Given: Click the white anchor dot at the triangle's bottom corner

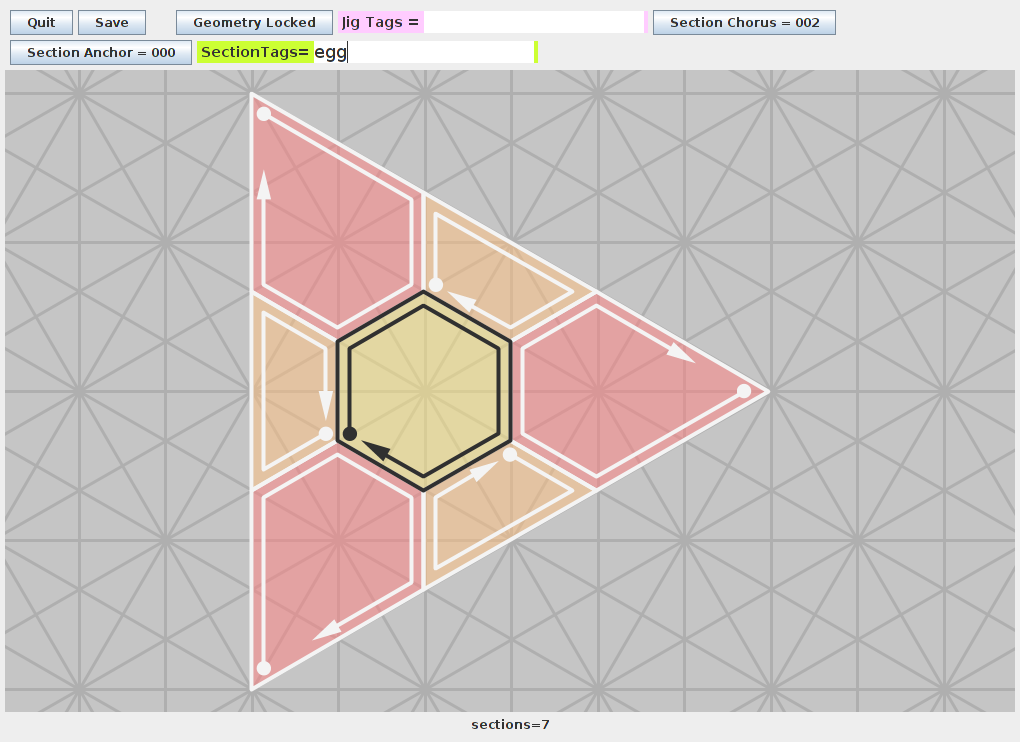Looking at the screenshot, I should point(264,668).
